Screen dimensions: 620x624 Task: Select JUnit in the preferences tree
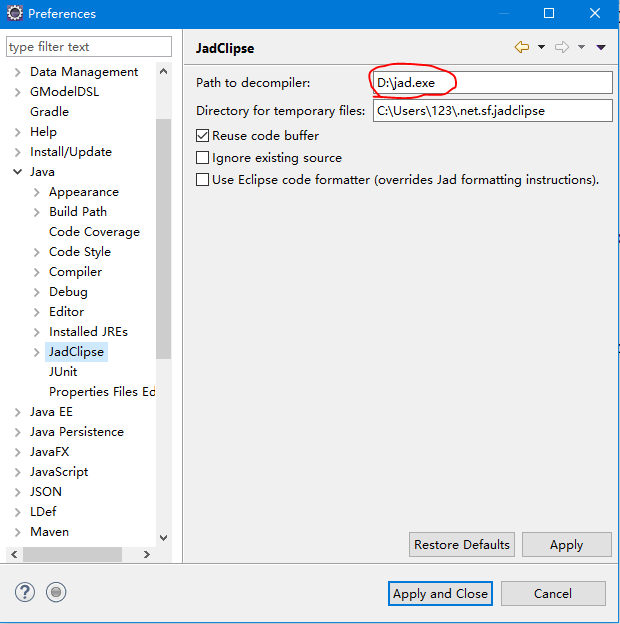click(x=63, y=372)
